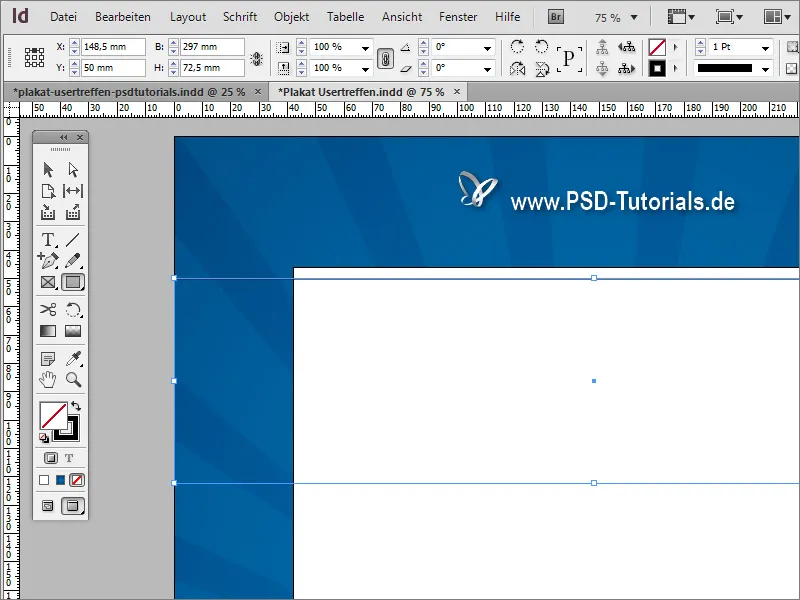This screenshot has width=800, height=600.
Task: Switch to Preview view mode
Action: pyautogui.click(x=73, y=506)
